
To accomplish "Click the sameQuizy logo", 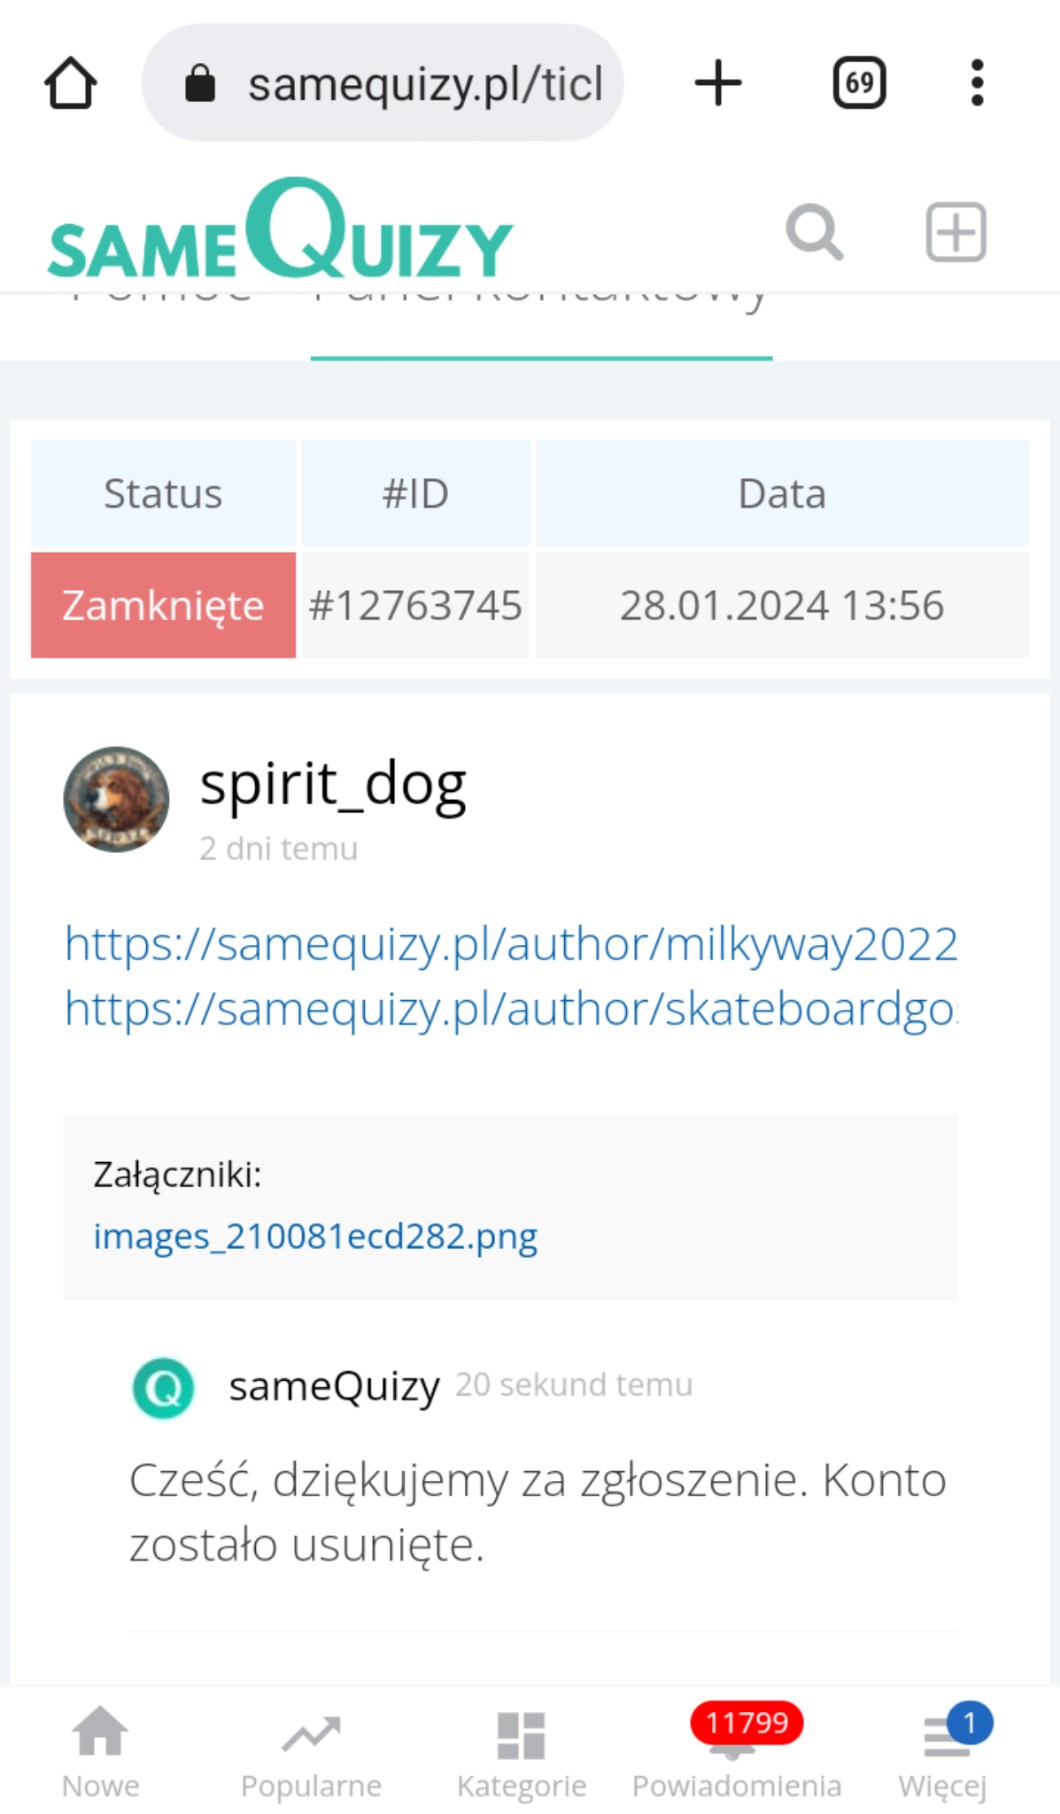I will tap(280, 232).
